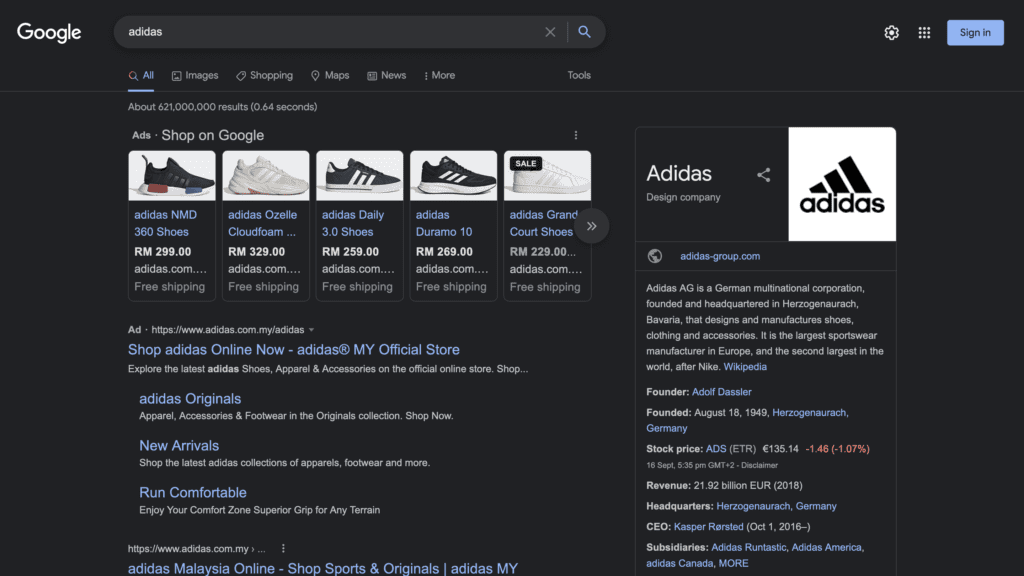Image resolution: width=1024 pixels, height=576 pixels.
Task: Open Quick Settings via the gear icon
Action: tap(891, 32)
